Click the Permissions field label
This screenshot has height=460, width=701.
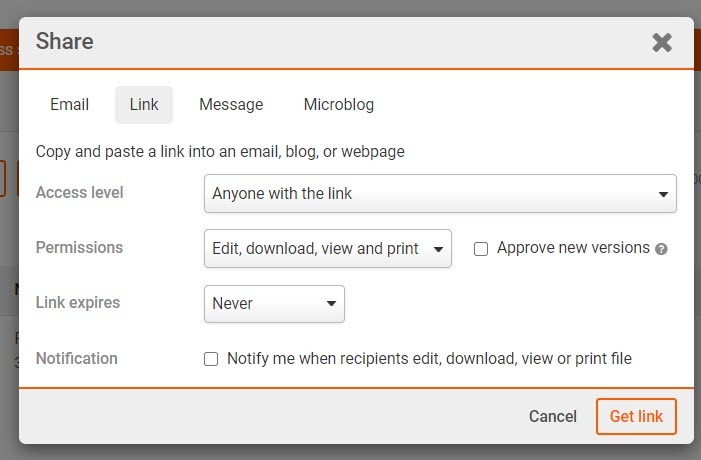click(79, 248)
